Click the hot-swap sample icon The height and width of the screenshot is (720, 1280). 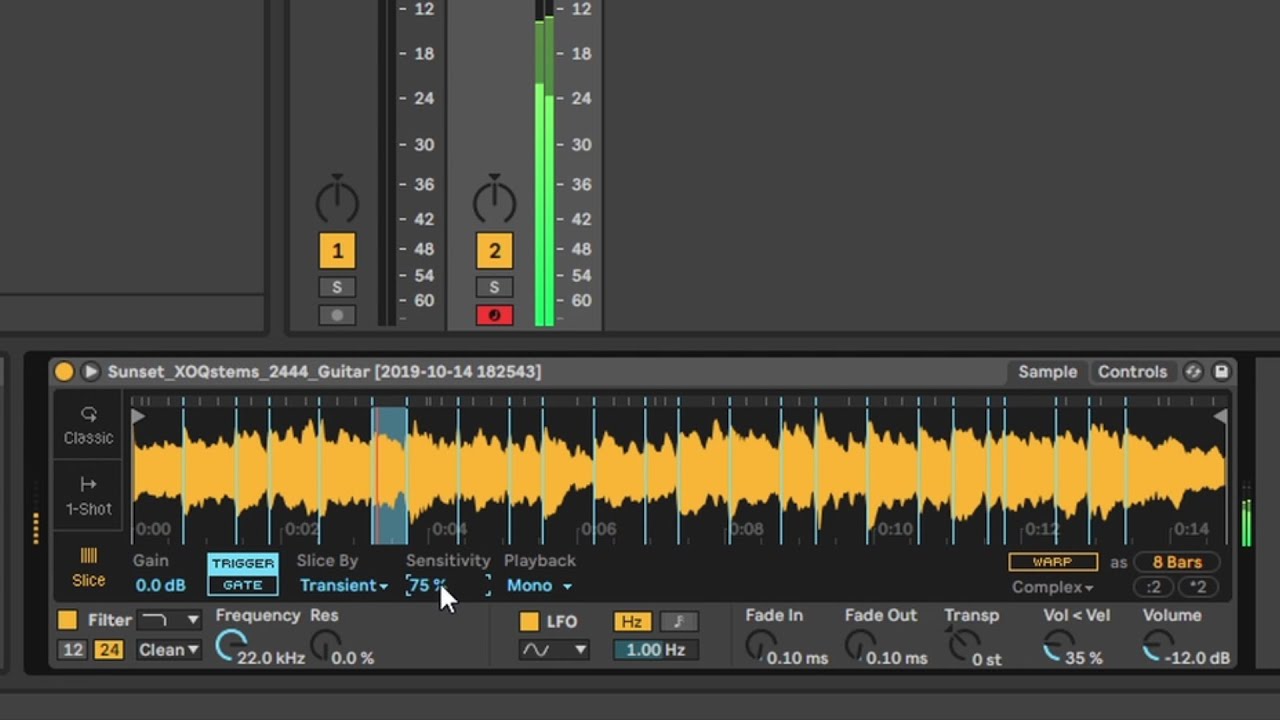[x=1193, y=372]
